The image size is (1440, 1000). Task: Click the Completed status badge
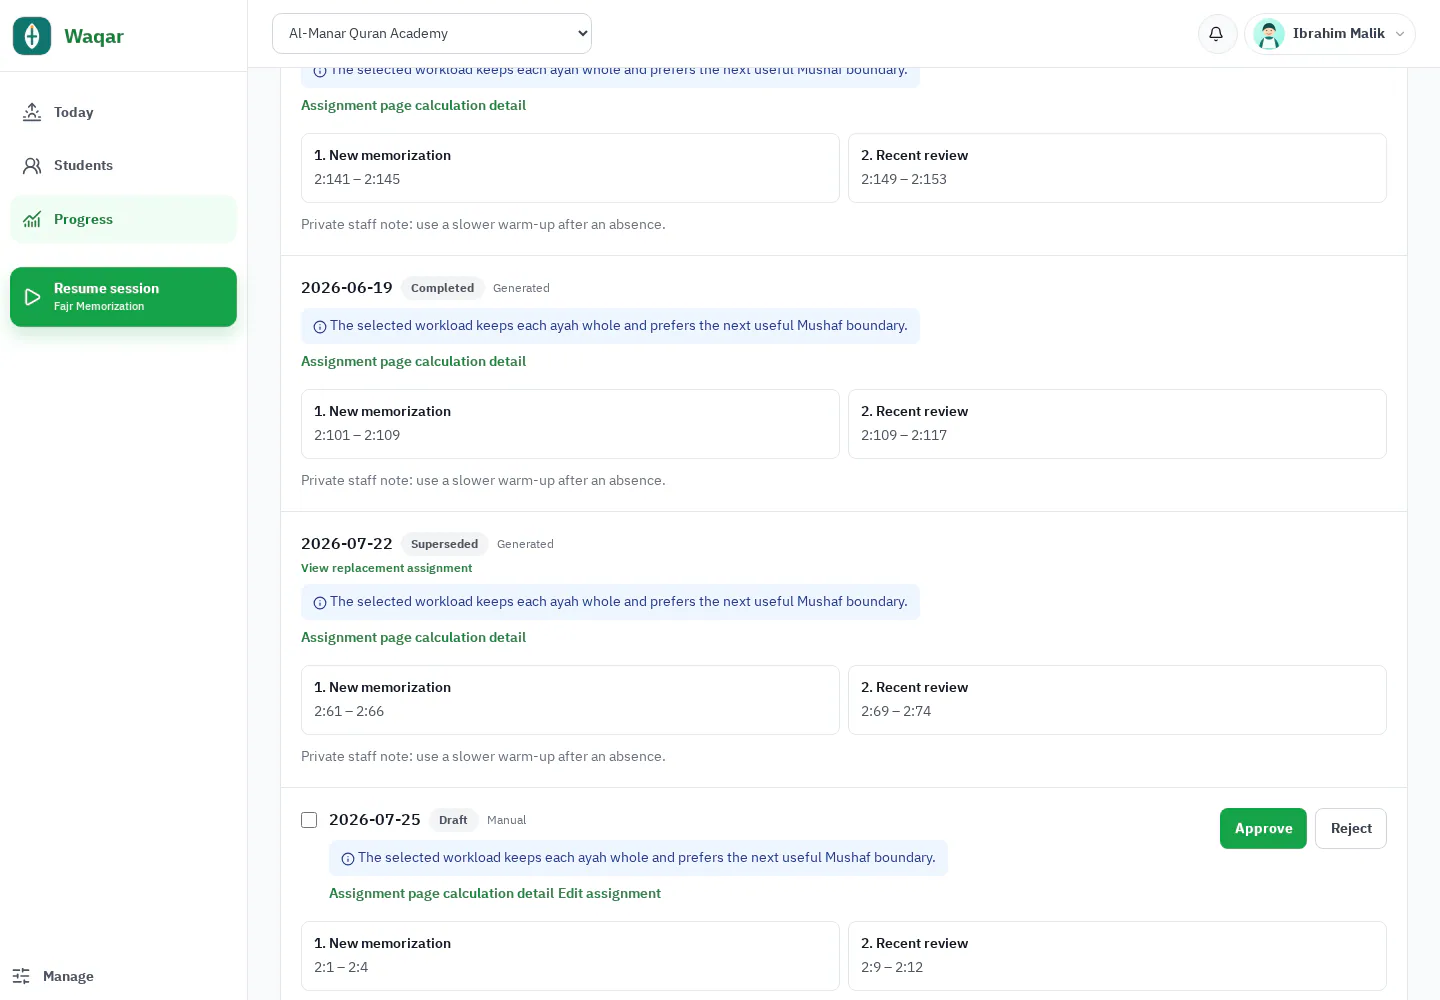442,288
